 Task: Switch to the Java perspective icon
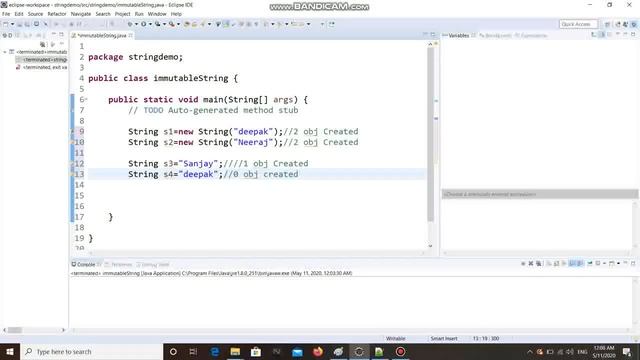pyautogui.click(x=625, y=24)
